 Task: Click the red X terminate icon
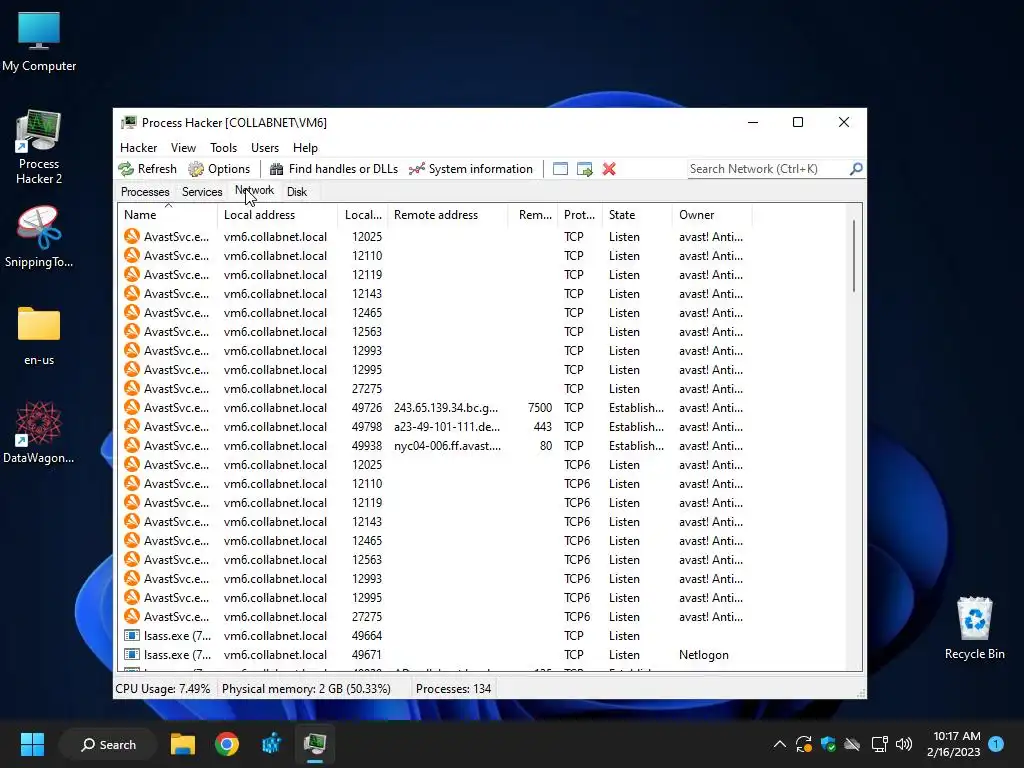coord(609,169)
